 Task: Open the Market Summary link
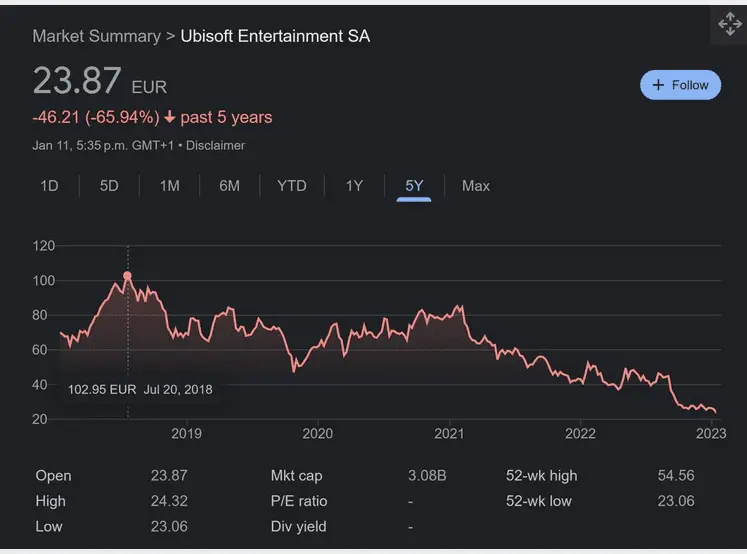pos(96,36)
